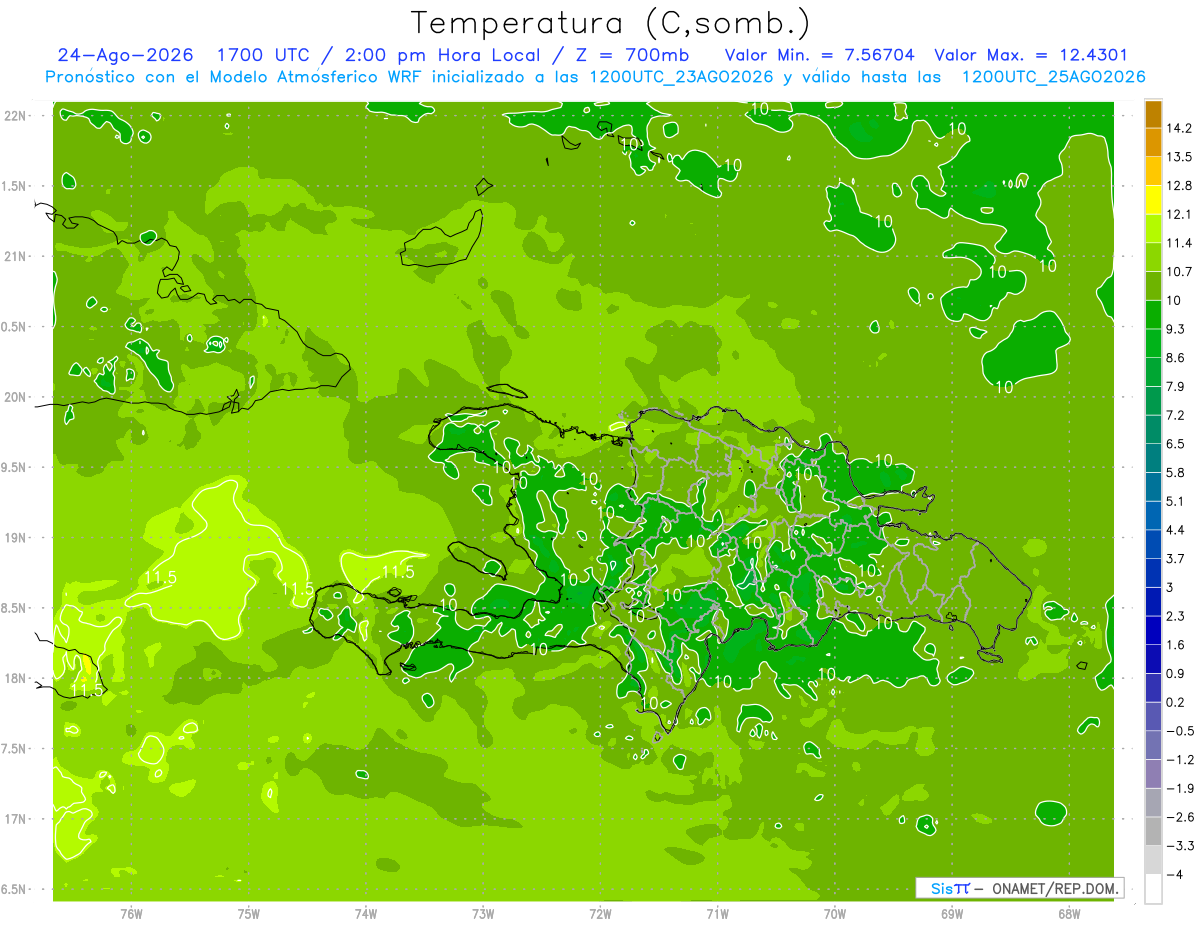
Task: Click the "21N" latitude label
Action: pos(16,257)
